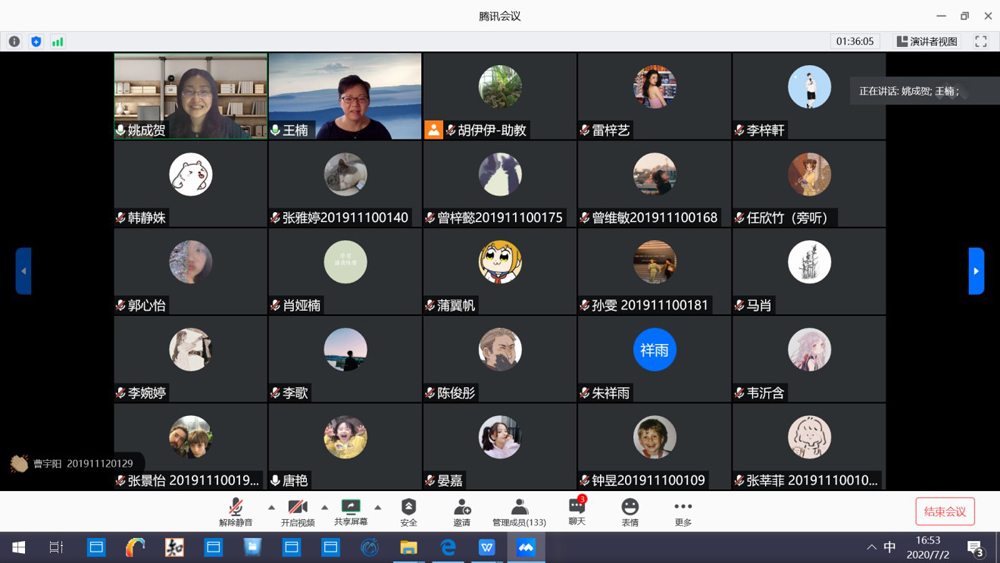Click the green network signal indicator
This screenshot has width=1000, height=563.
(x=57, y=42)
